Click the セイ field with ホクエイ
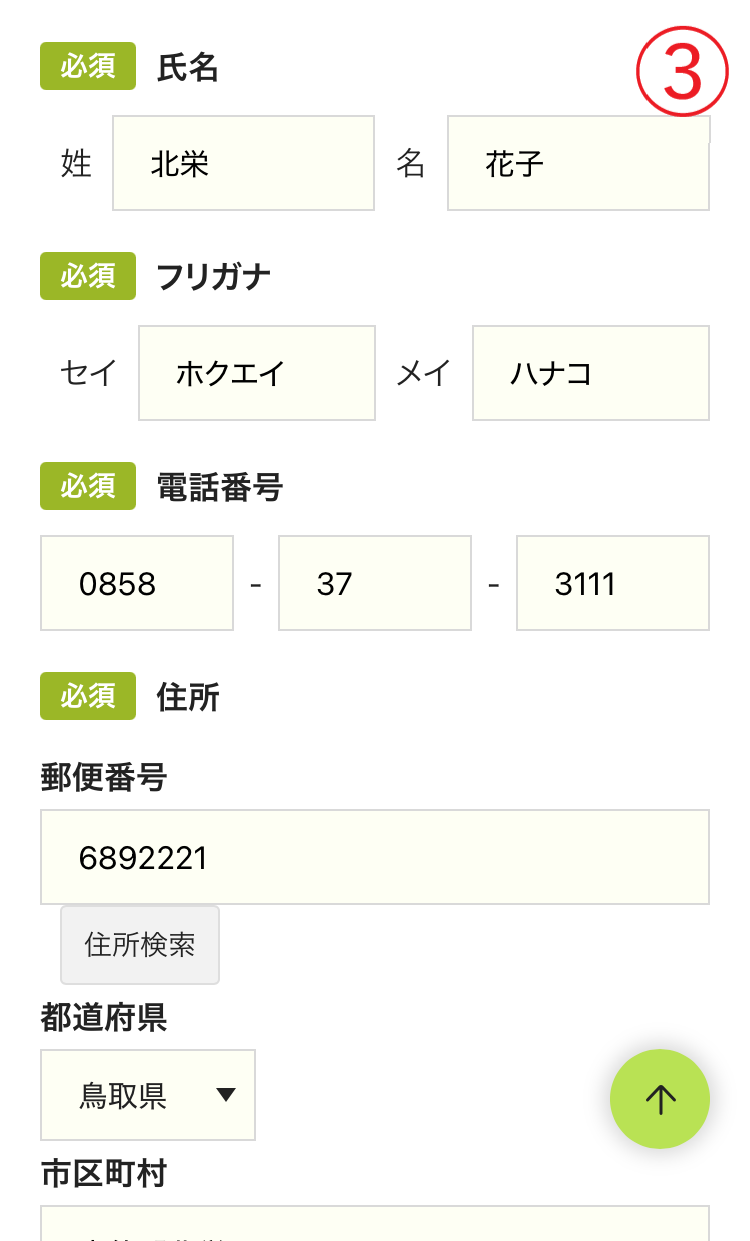750x1241 pixels. point(257,373)
